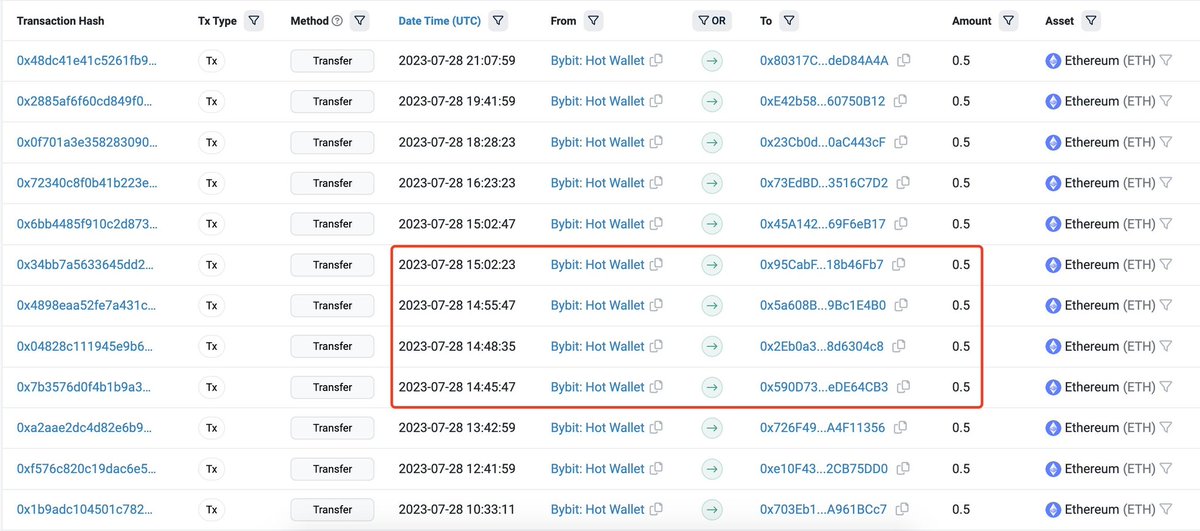
Task: Open the Tx Type column filter
Action: coord(254,20)
